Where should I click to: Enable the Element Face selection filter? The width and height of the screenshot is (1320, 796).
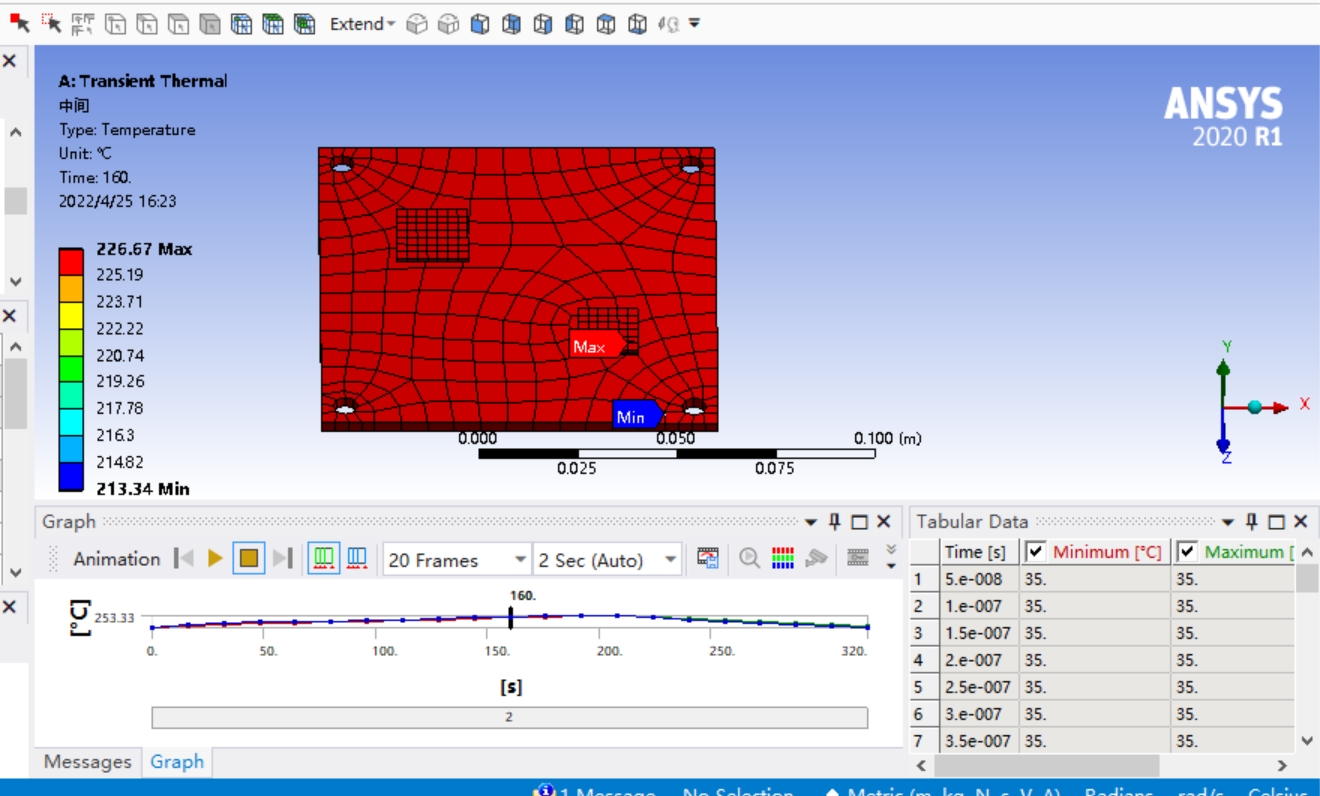coord(273,23)
